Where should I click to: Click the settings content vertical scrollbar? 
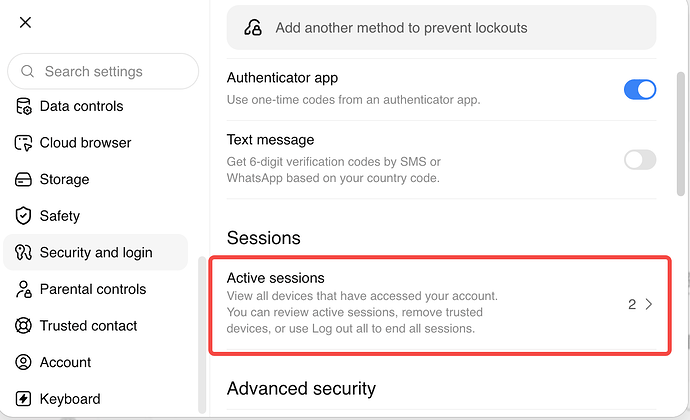[681, 134]
